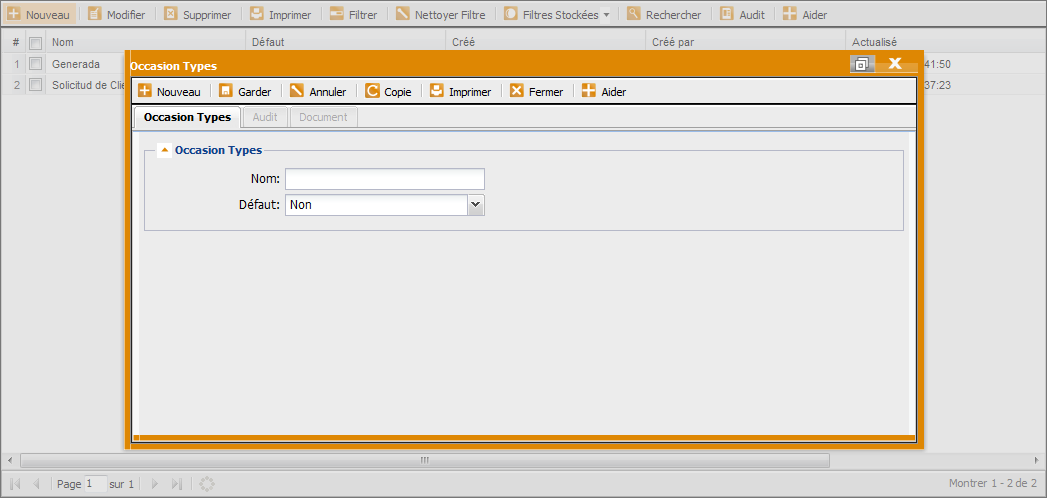Viewport: 1047px width, 498px height.
Task: Check the box for the Generada row
Action: point(36,64)
